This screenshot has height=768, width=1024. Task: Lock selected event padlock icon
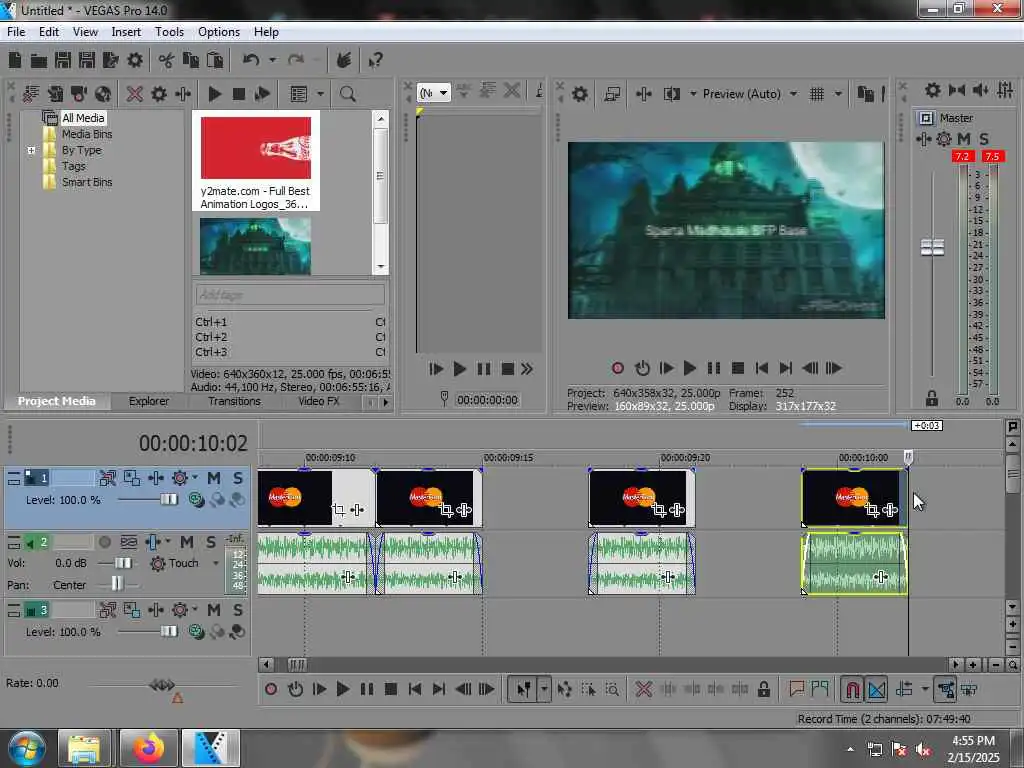point(763,689)
